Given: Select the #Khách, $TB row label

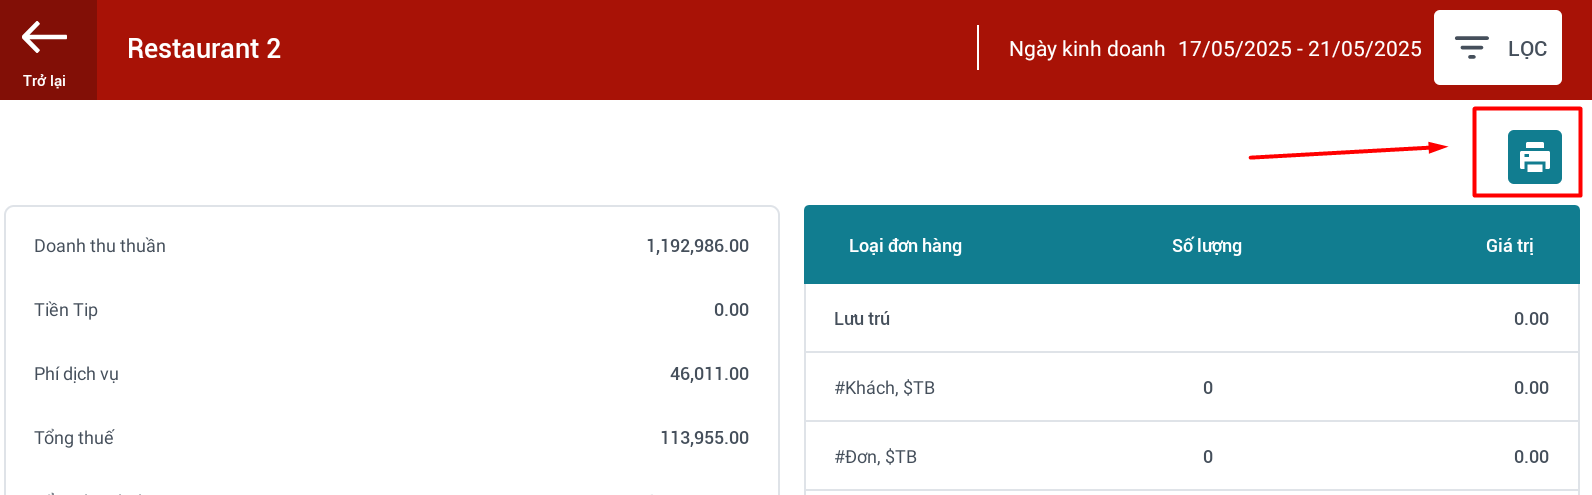Looking at the screenshot, I should click(x=884, y=388).
